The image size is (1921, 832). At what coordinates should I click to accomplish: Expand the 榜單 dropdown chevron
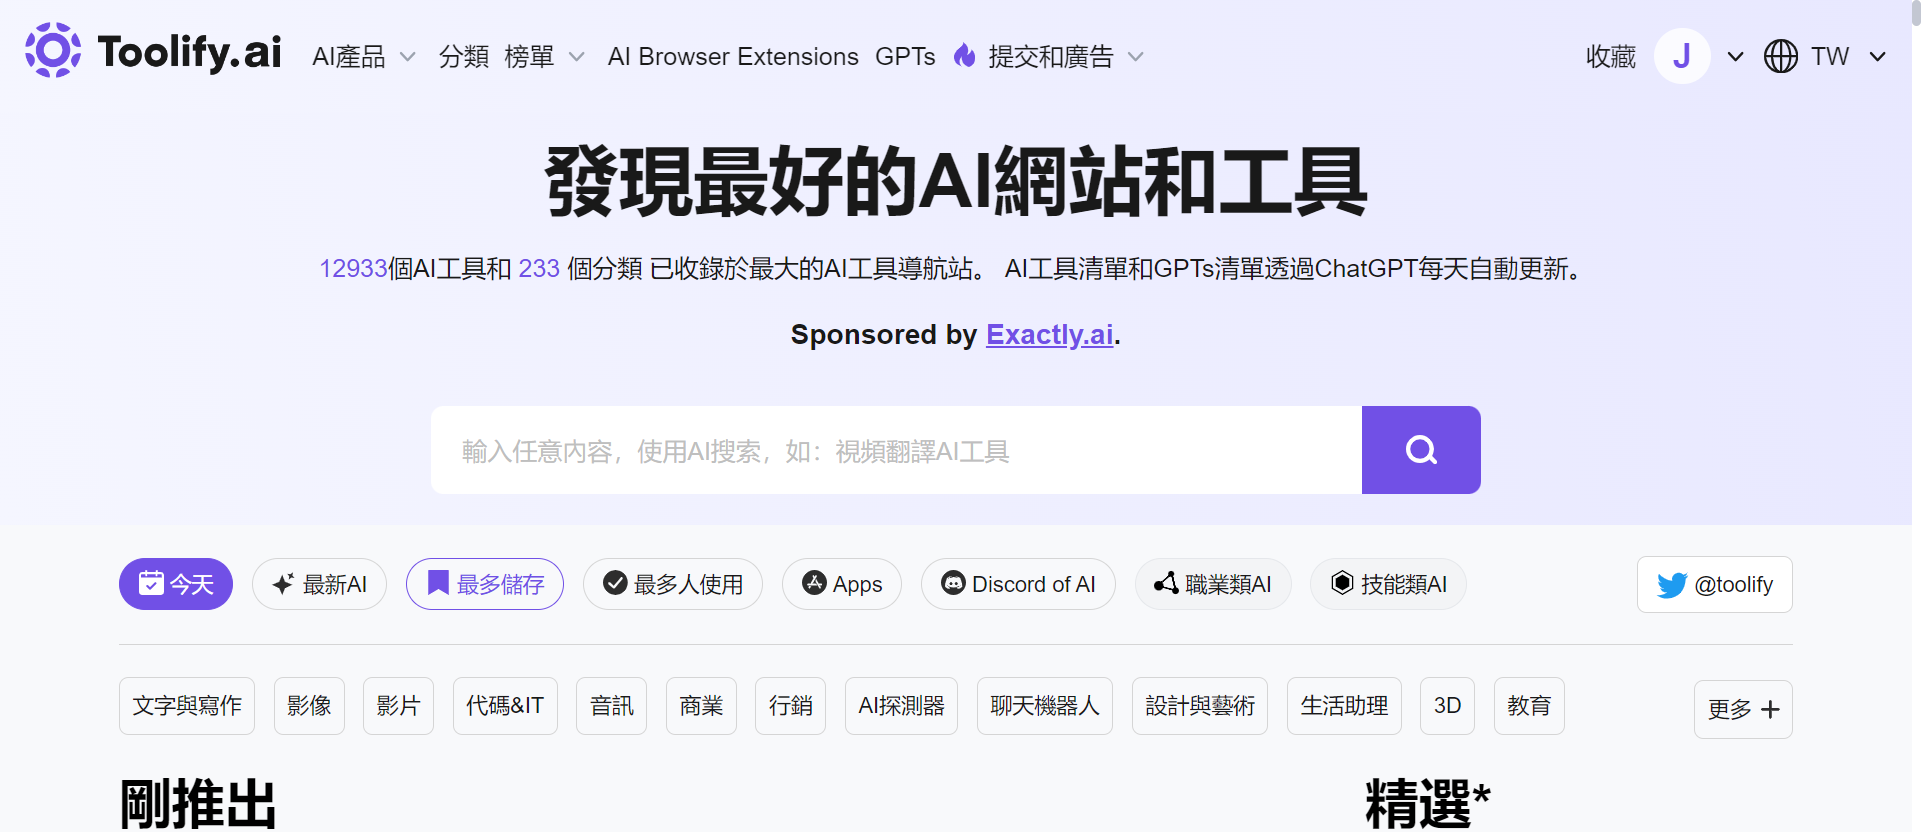click(577, 57)
